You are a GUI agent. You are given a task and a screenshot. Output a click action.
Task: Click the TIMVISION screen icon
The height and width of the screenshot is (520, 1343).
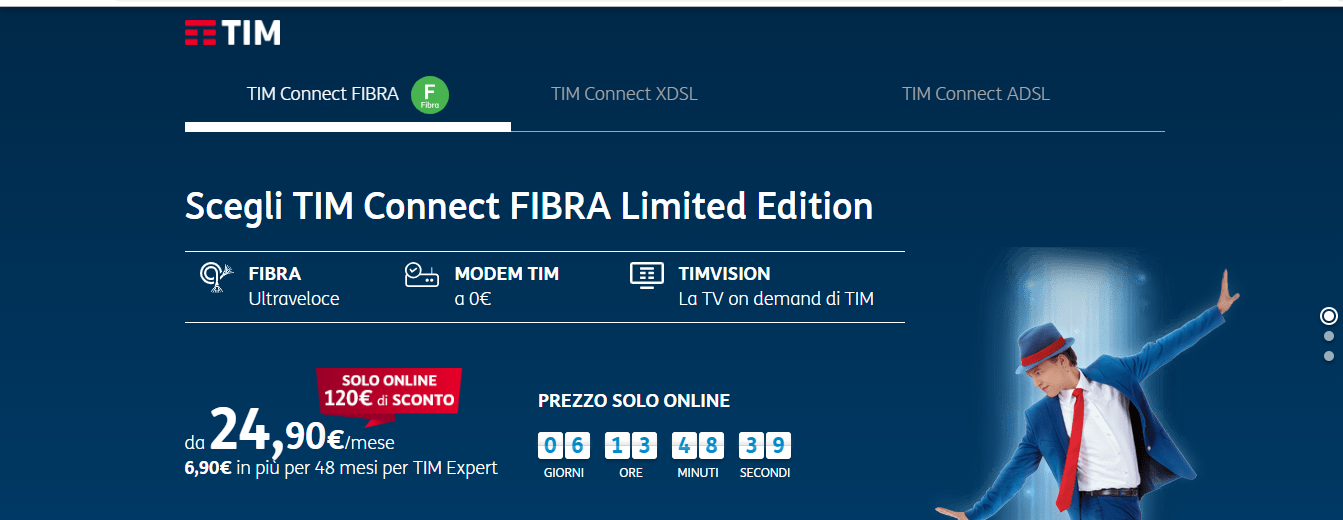tap(646, 275)
